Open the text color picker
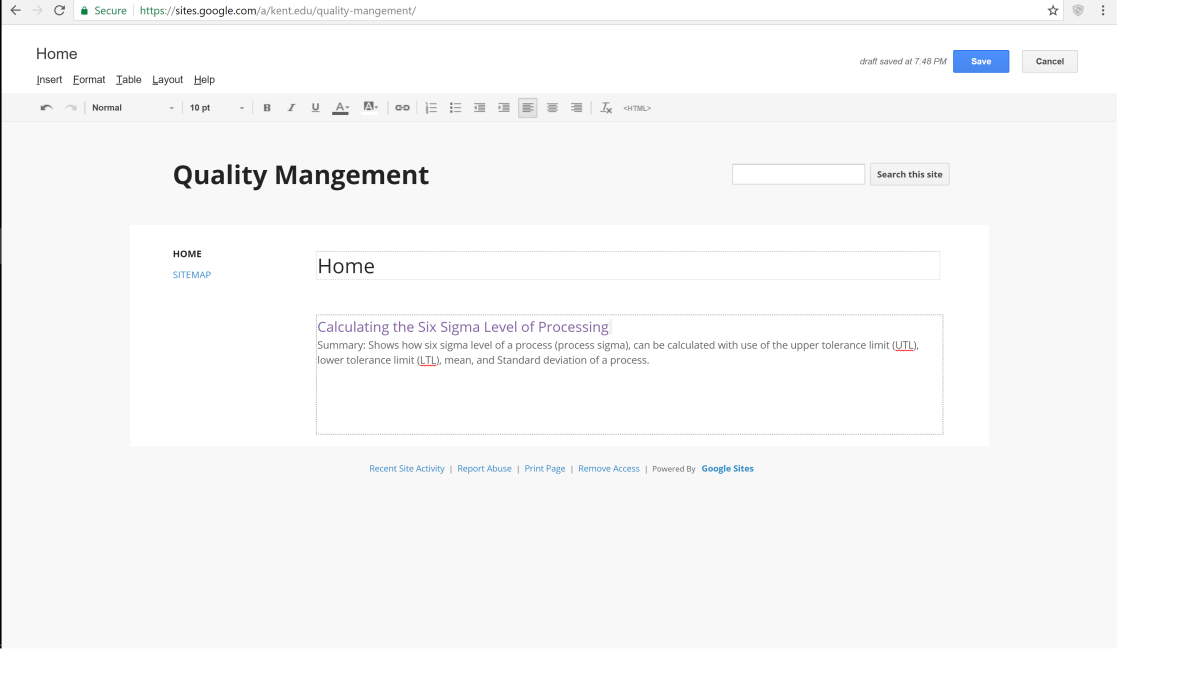The height and width of the screenshot is (675, 1200). pos(341,108)
